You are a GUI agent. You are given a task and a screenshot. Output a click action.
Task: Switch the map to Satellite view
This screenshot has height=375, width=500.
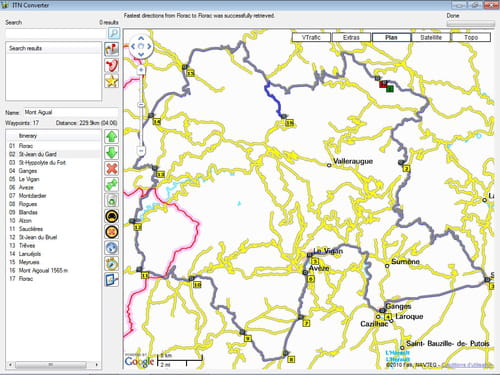point(431,37)
